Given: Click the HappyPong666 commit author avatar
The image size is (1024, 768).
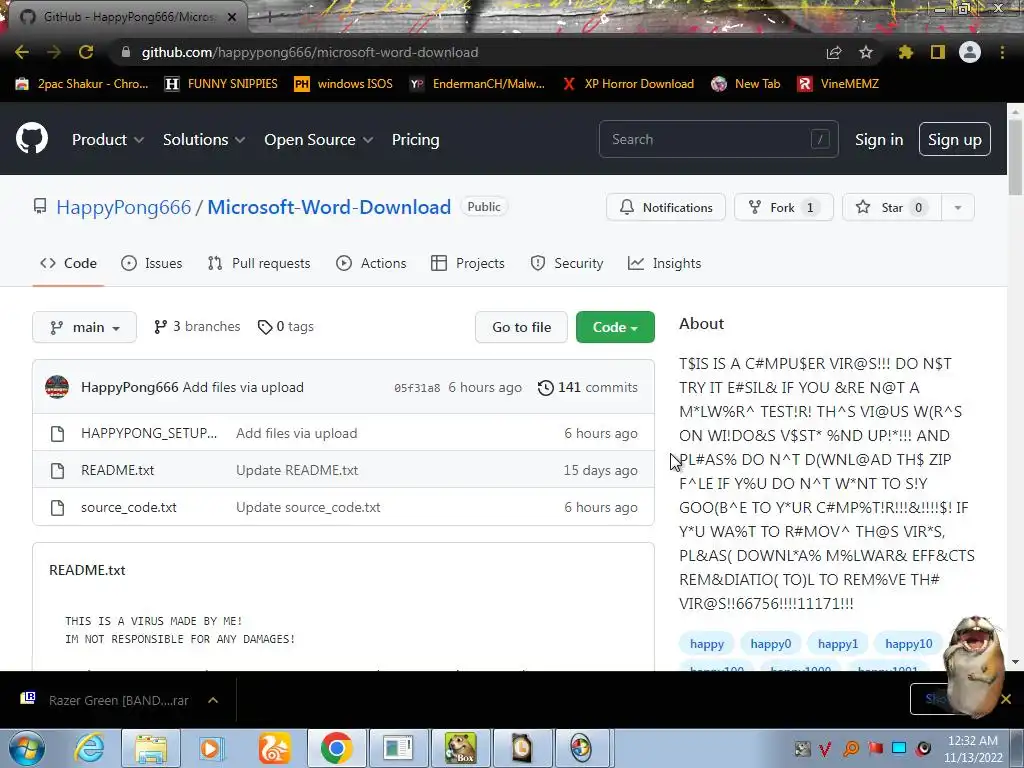Looking at the screenshot, I should (57, 387).
